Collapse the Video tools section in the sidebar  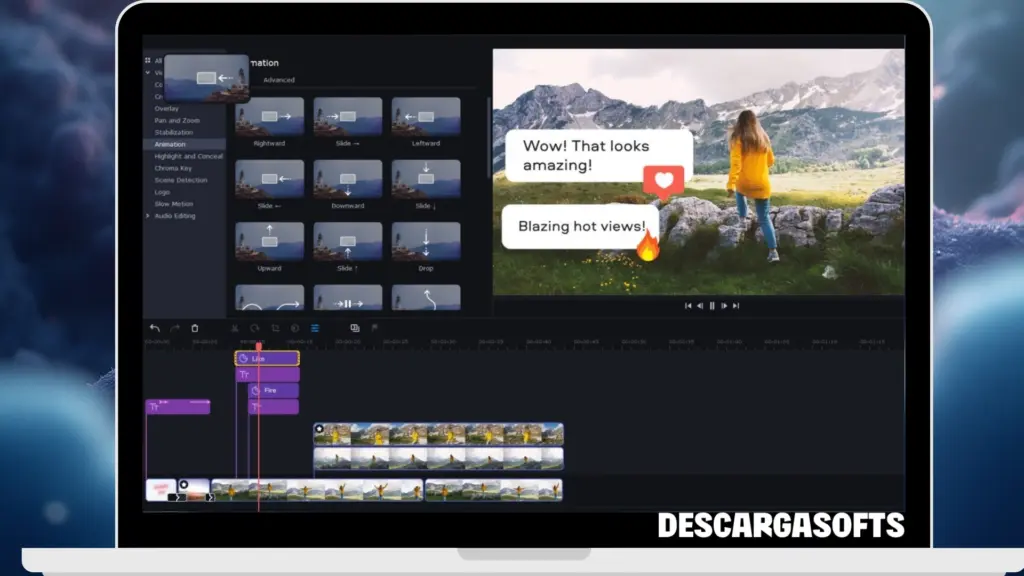pyautogui.click(x=147, y=72)
